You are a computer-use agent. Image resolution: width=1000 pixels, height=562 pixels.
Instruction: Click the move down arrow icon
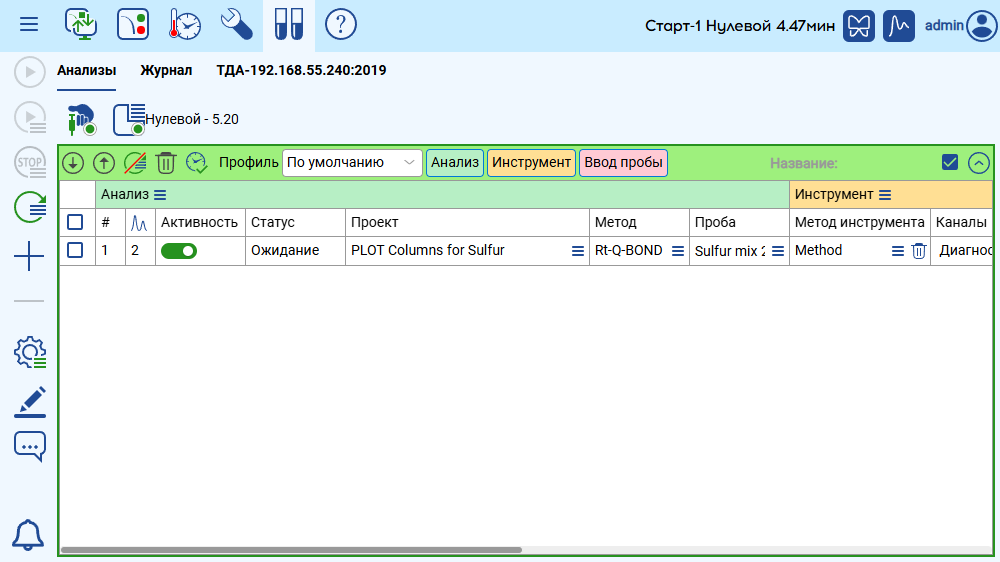pos(73,162)
